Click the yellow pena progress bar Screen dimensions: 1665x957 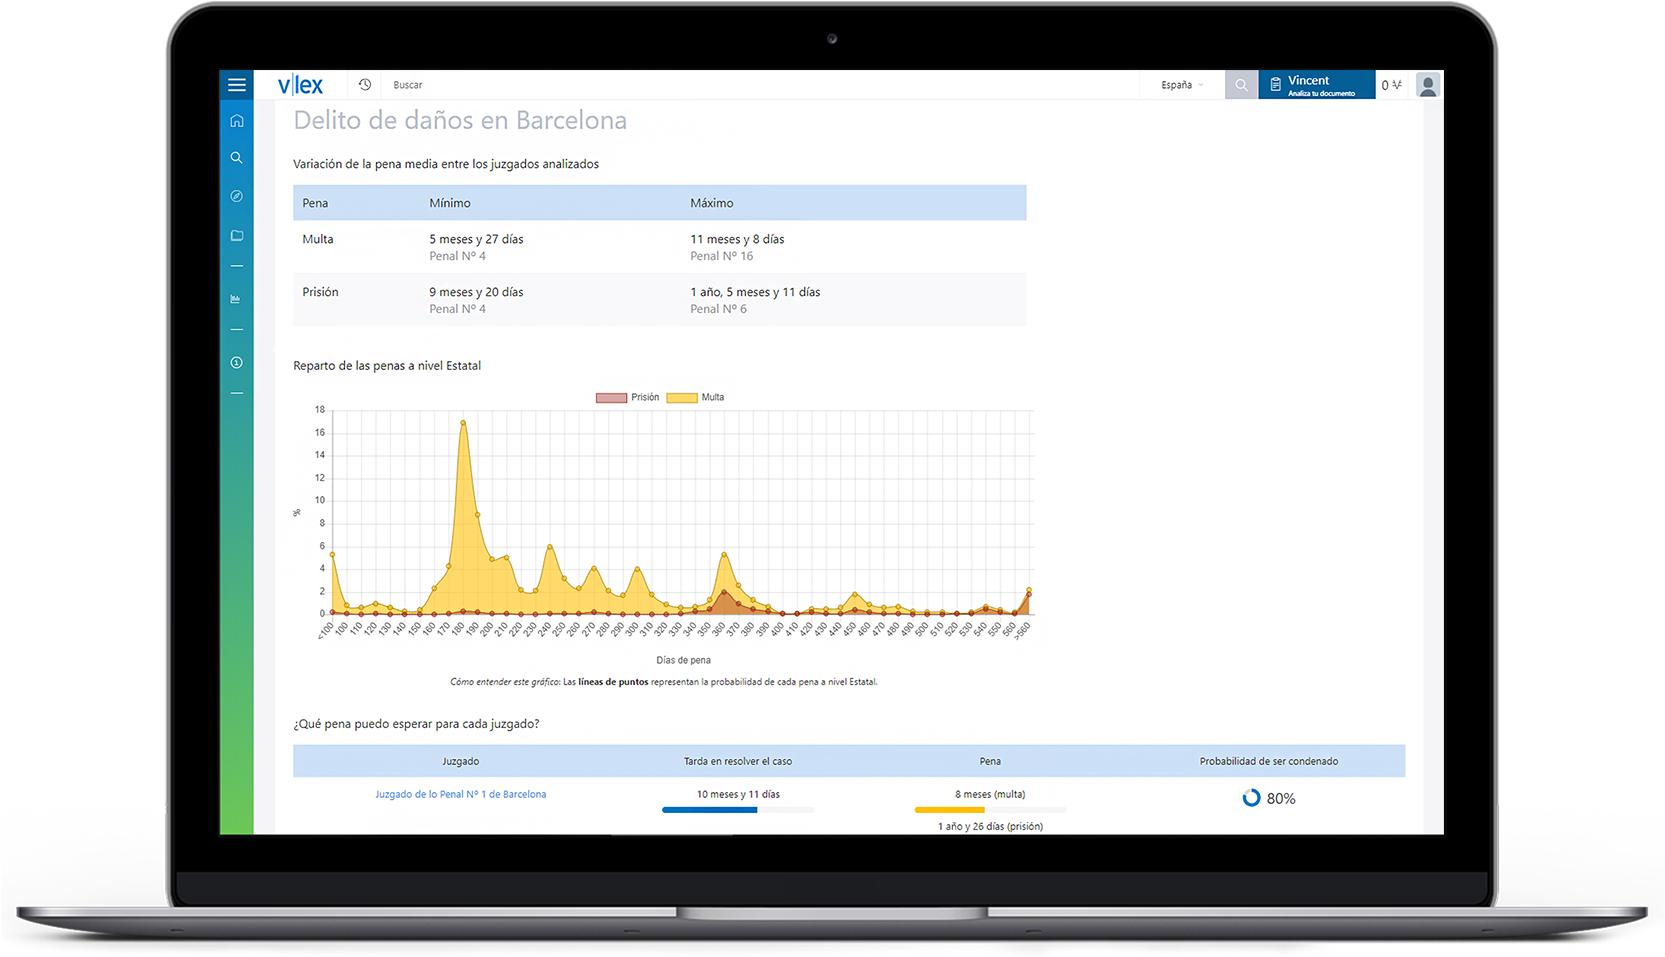pyautogui.click(x=950, y=810)
